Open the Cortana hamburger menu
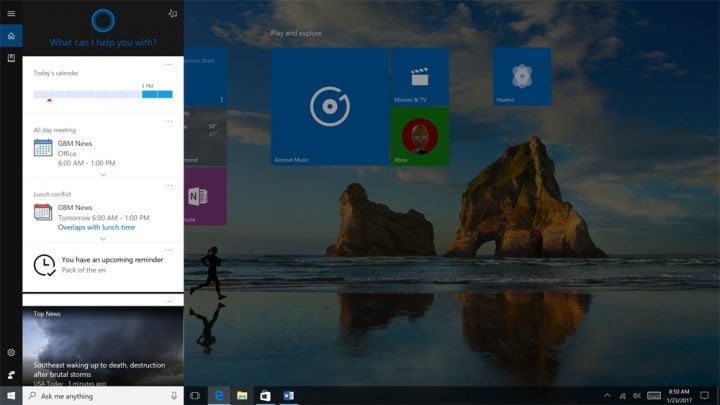This screenshot has width=720, height=405. [11, 13]
